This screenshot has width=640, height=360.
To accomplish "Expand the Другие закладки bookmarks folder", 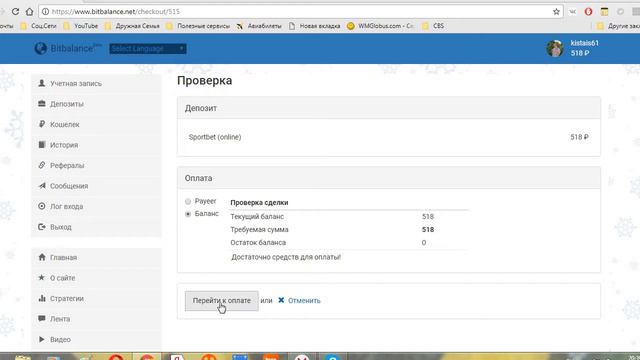I will (x=618, y=26).
